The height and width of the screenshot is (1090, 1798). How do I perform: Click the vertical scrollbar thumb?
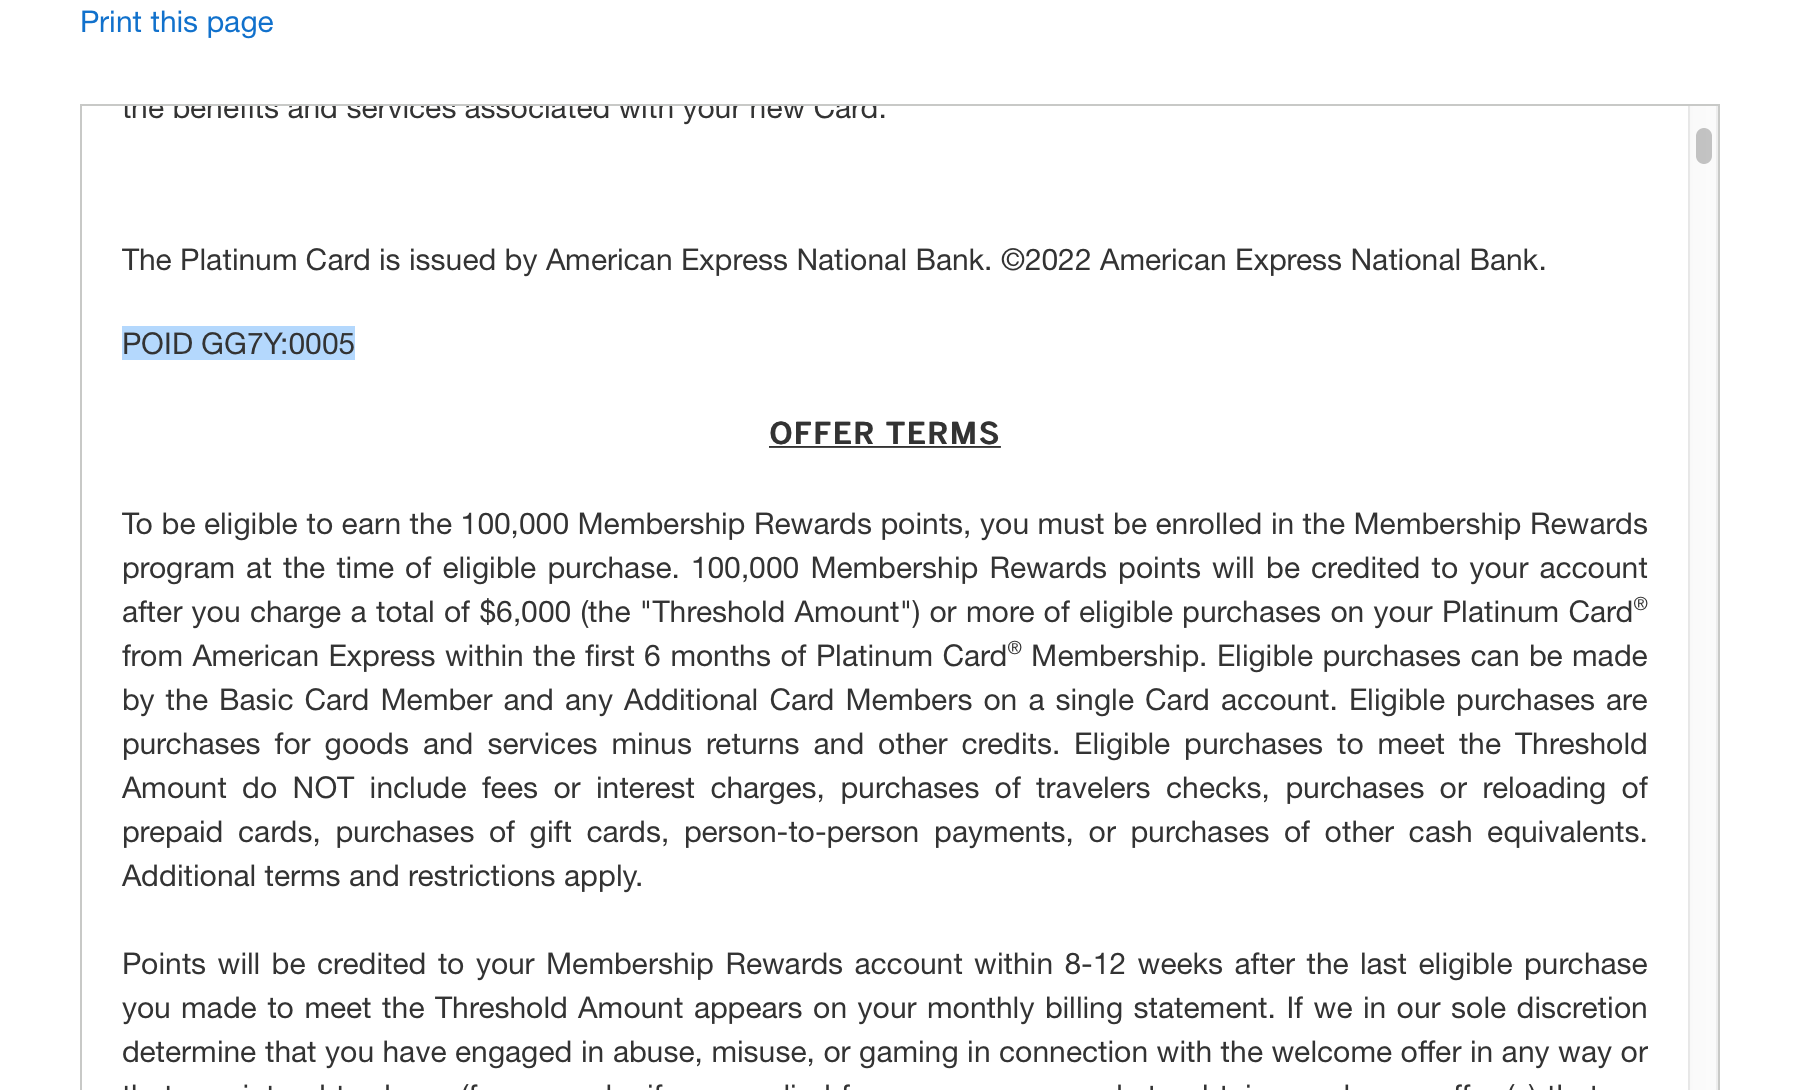pos(1704,146)
